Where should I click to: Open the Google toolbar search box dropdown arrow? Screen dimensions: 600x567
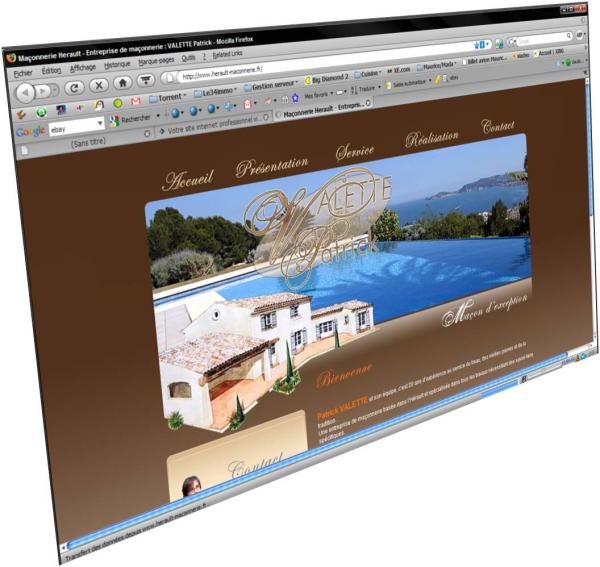tap(100, 123)
